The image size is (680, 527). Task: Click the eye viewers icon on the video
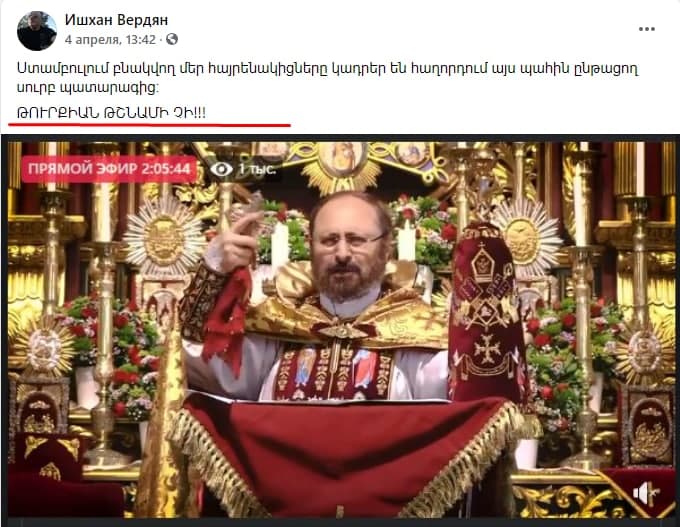pos(222,169)
